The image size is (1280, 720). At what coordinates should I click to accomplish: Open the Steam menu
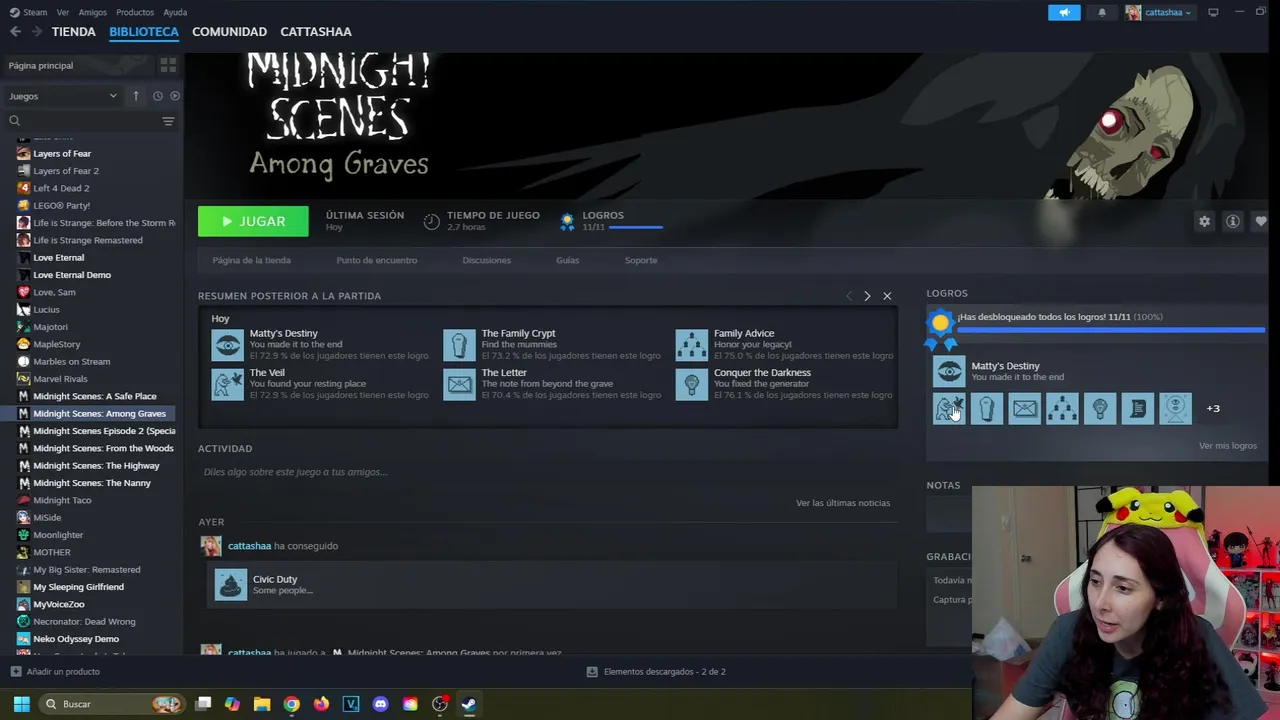pyautogui.click(x=29, y=12)
